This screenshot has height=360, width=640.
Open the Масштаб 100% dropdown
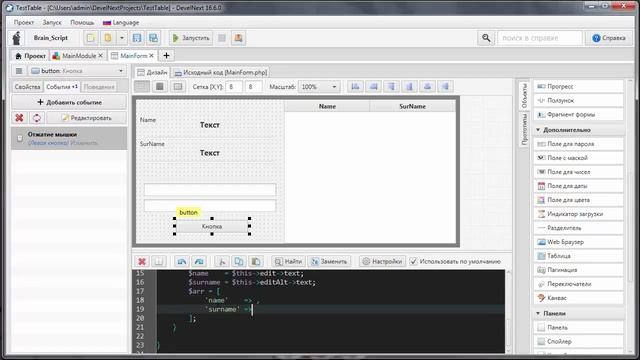319,87
